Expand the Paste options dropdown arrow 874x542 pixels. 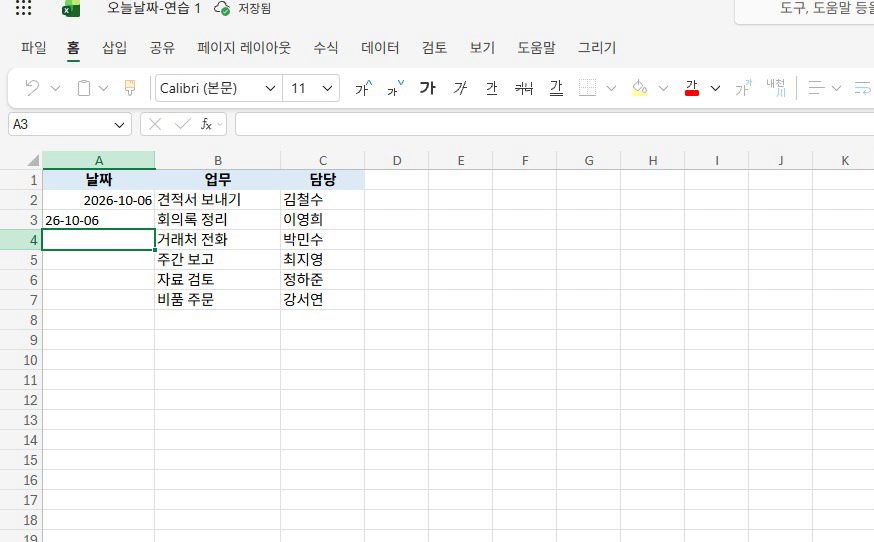point(103,88)
